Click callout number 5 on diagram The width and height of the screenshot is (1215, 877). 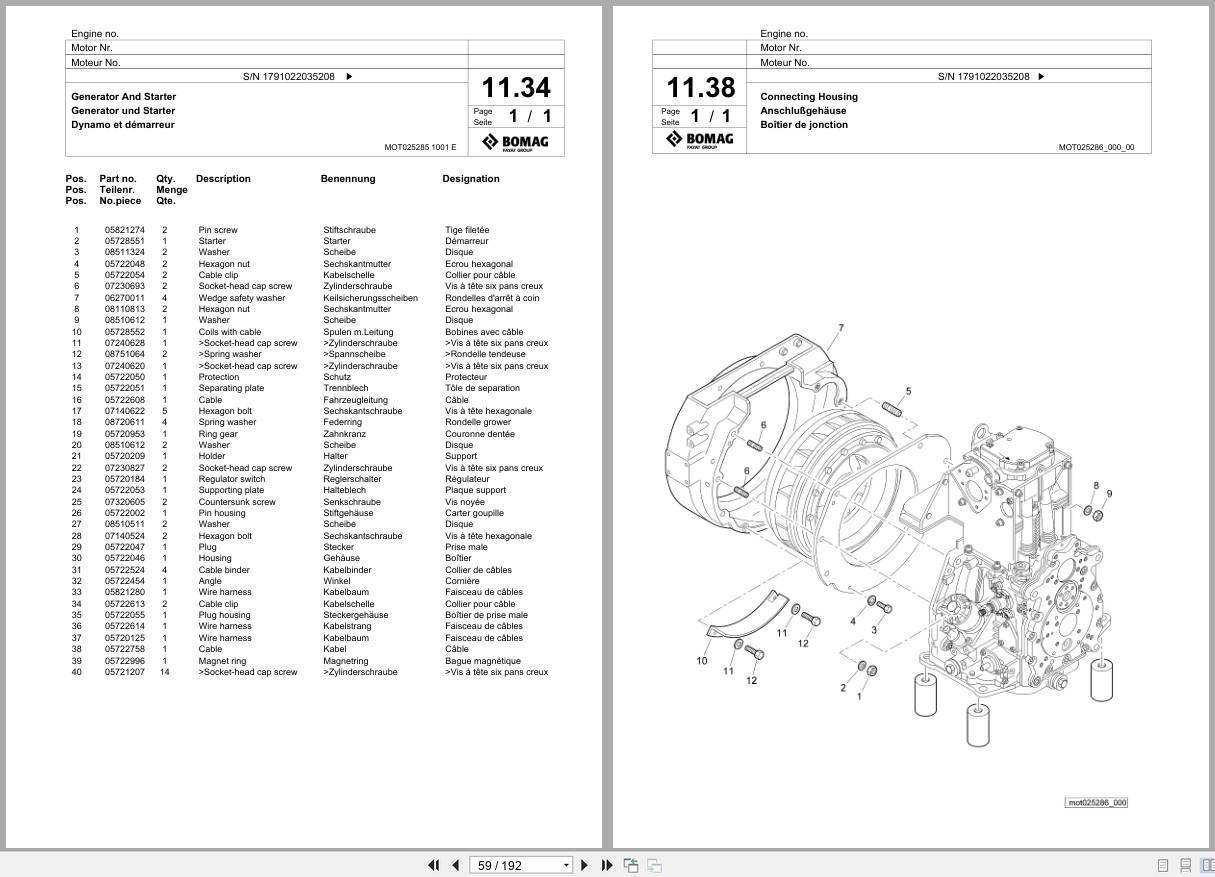[x=908, y=390]
